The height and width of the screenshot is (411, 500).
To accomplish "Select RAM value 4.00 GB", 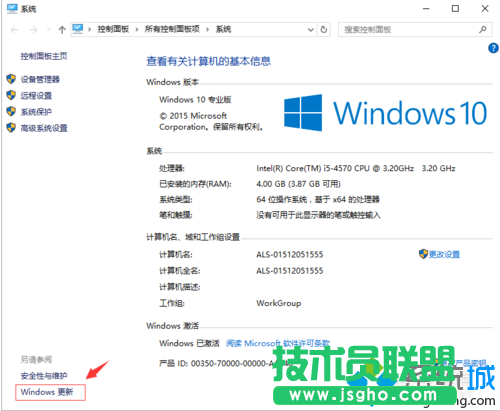I will 298,184.
